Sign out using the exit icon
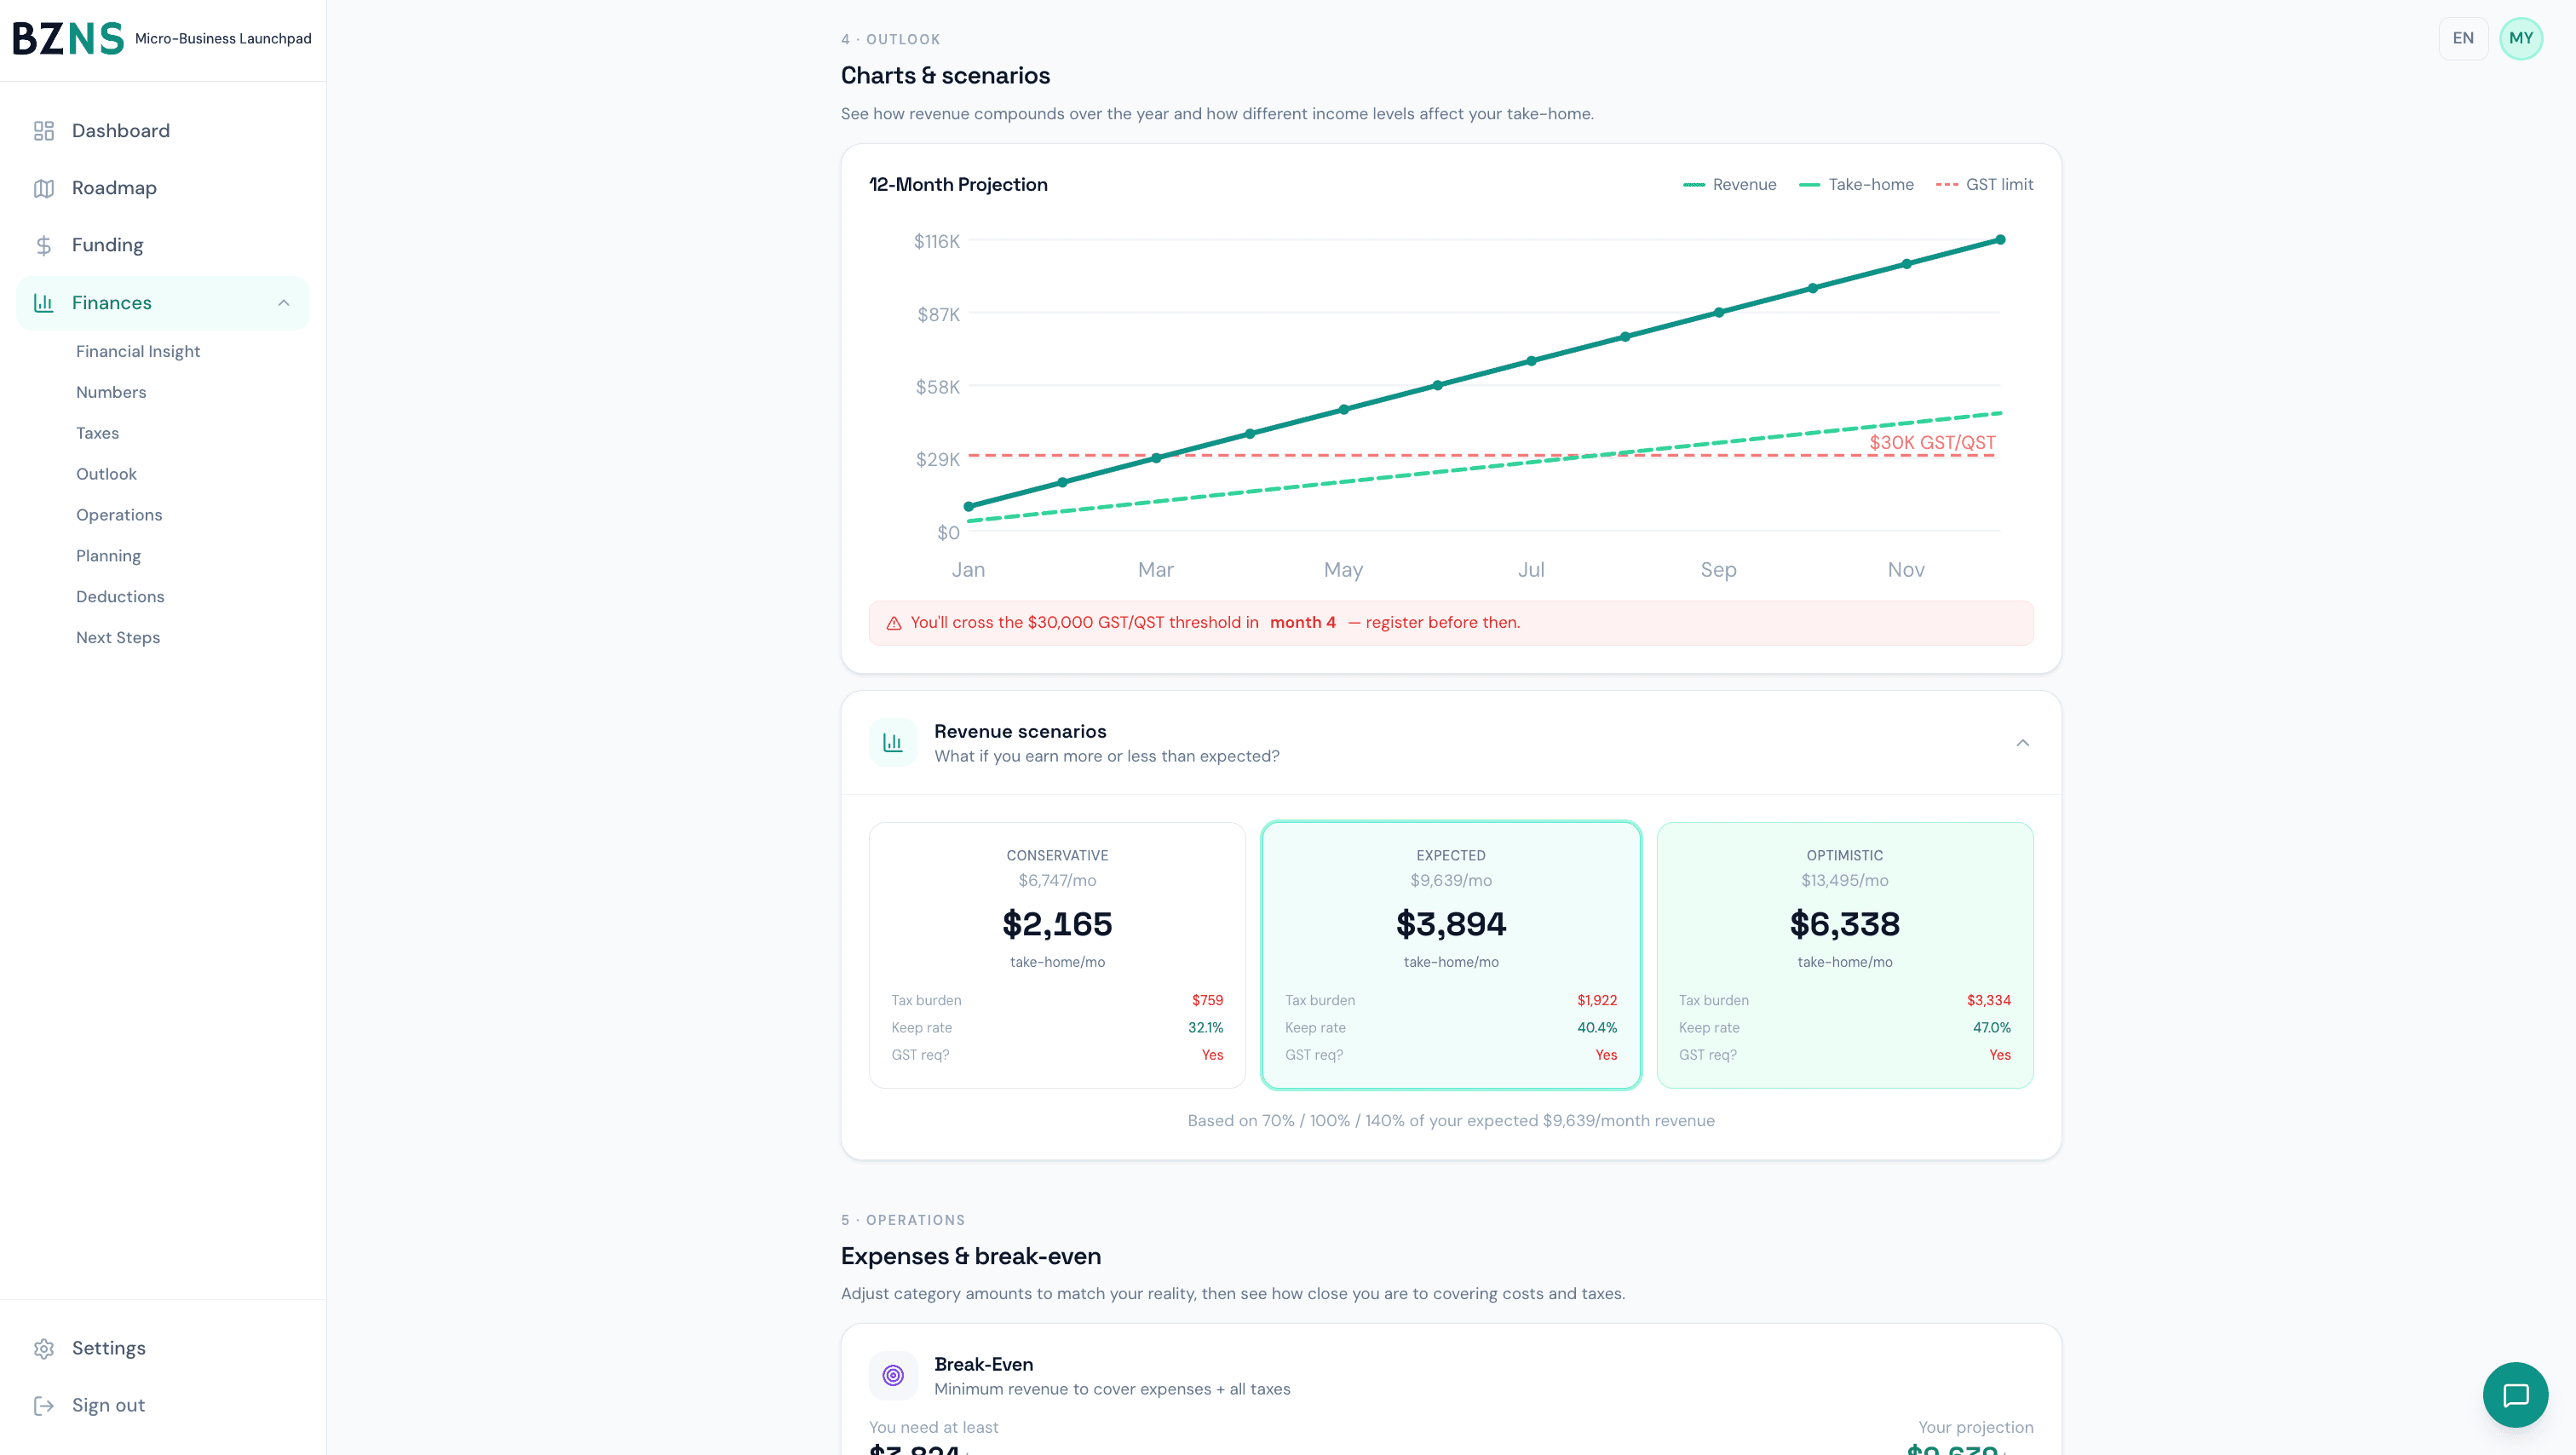This screenshot has height=1455, width=2576. pos(44,1405)
